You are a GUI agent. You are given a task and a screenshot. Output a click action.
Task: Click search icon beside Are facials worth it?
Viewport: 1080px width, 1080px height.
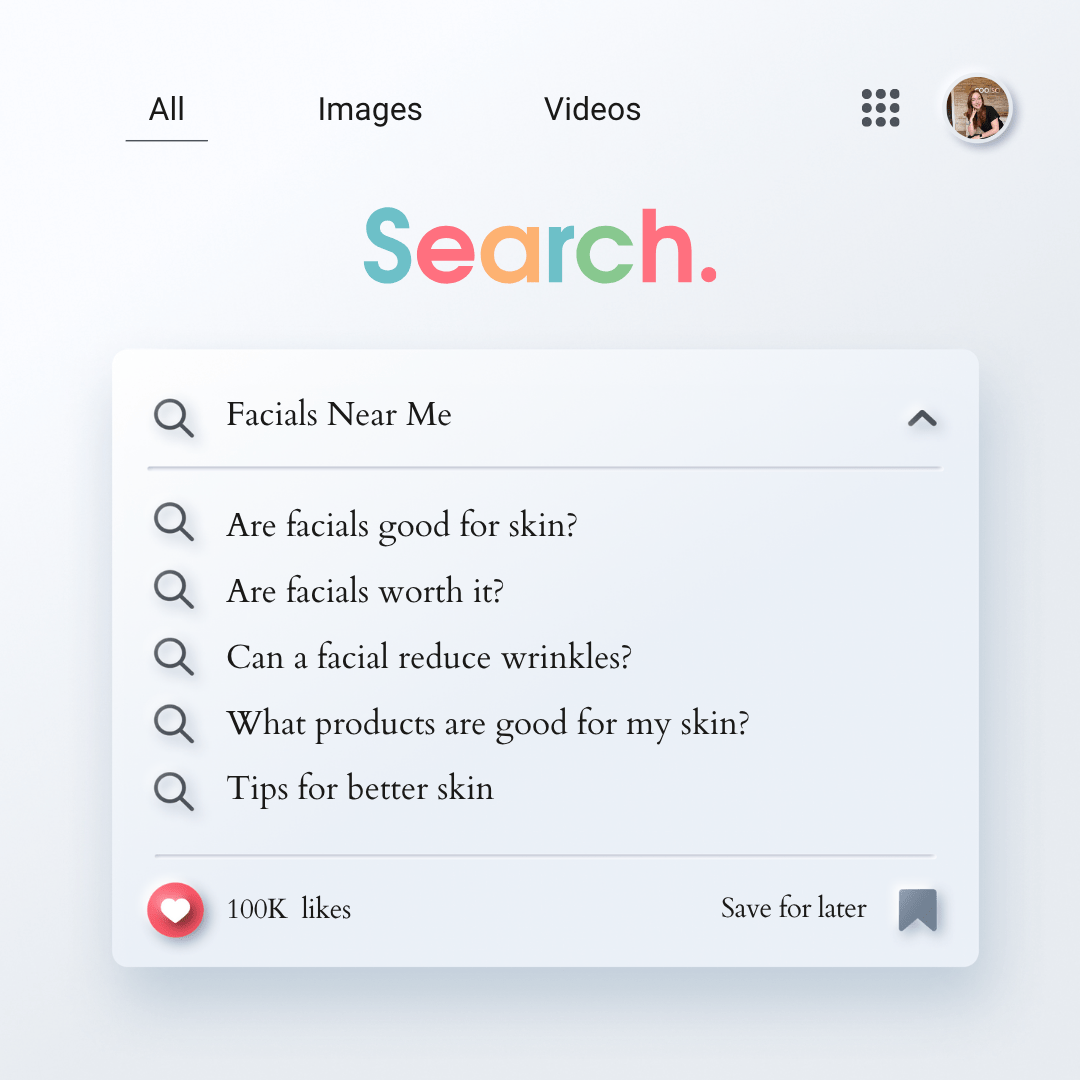[174, 591]
